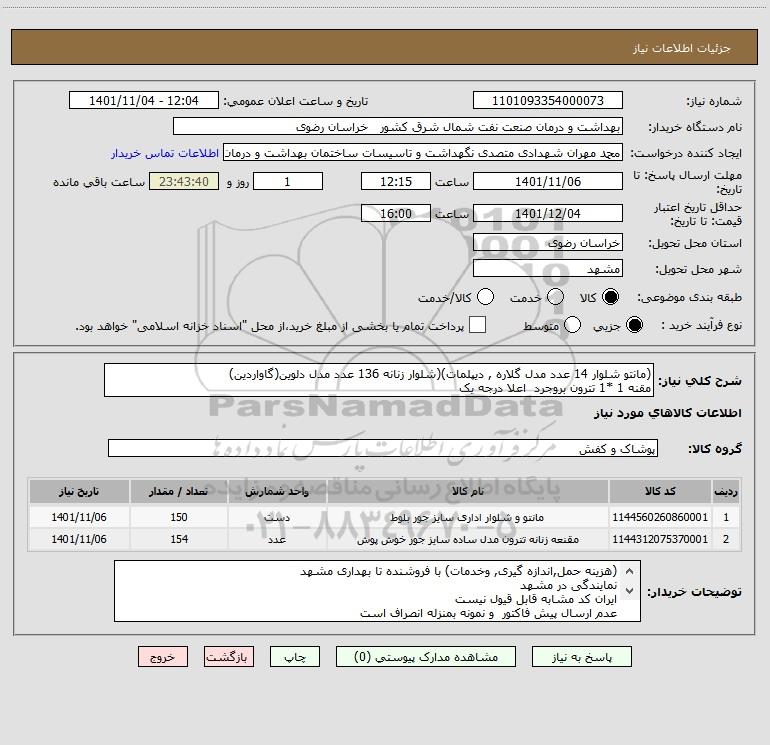The image size is (770, 745).
Task: Click the نام کالا column header
Action: pyautogui.click(x=468, y=491)
